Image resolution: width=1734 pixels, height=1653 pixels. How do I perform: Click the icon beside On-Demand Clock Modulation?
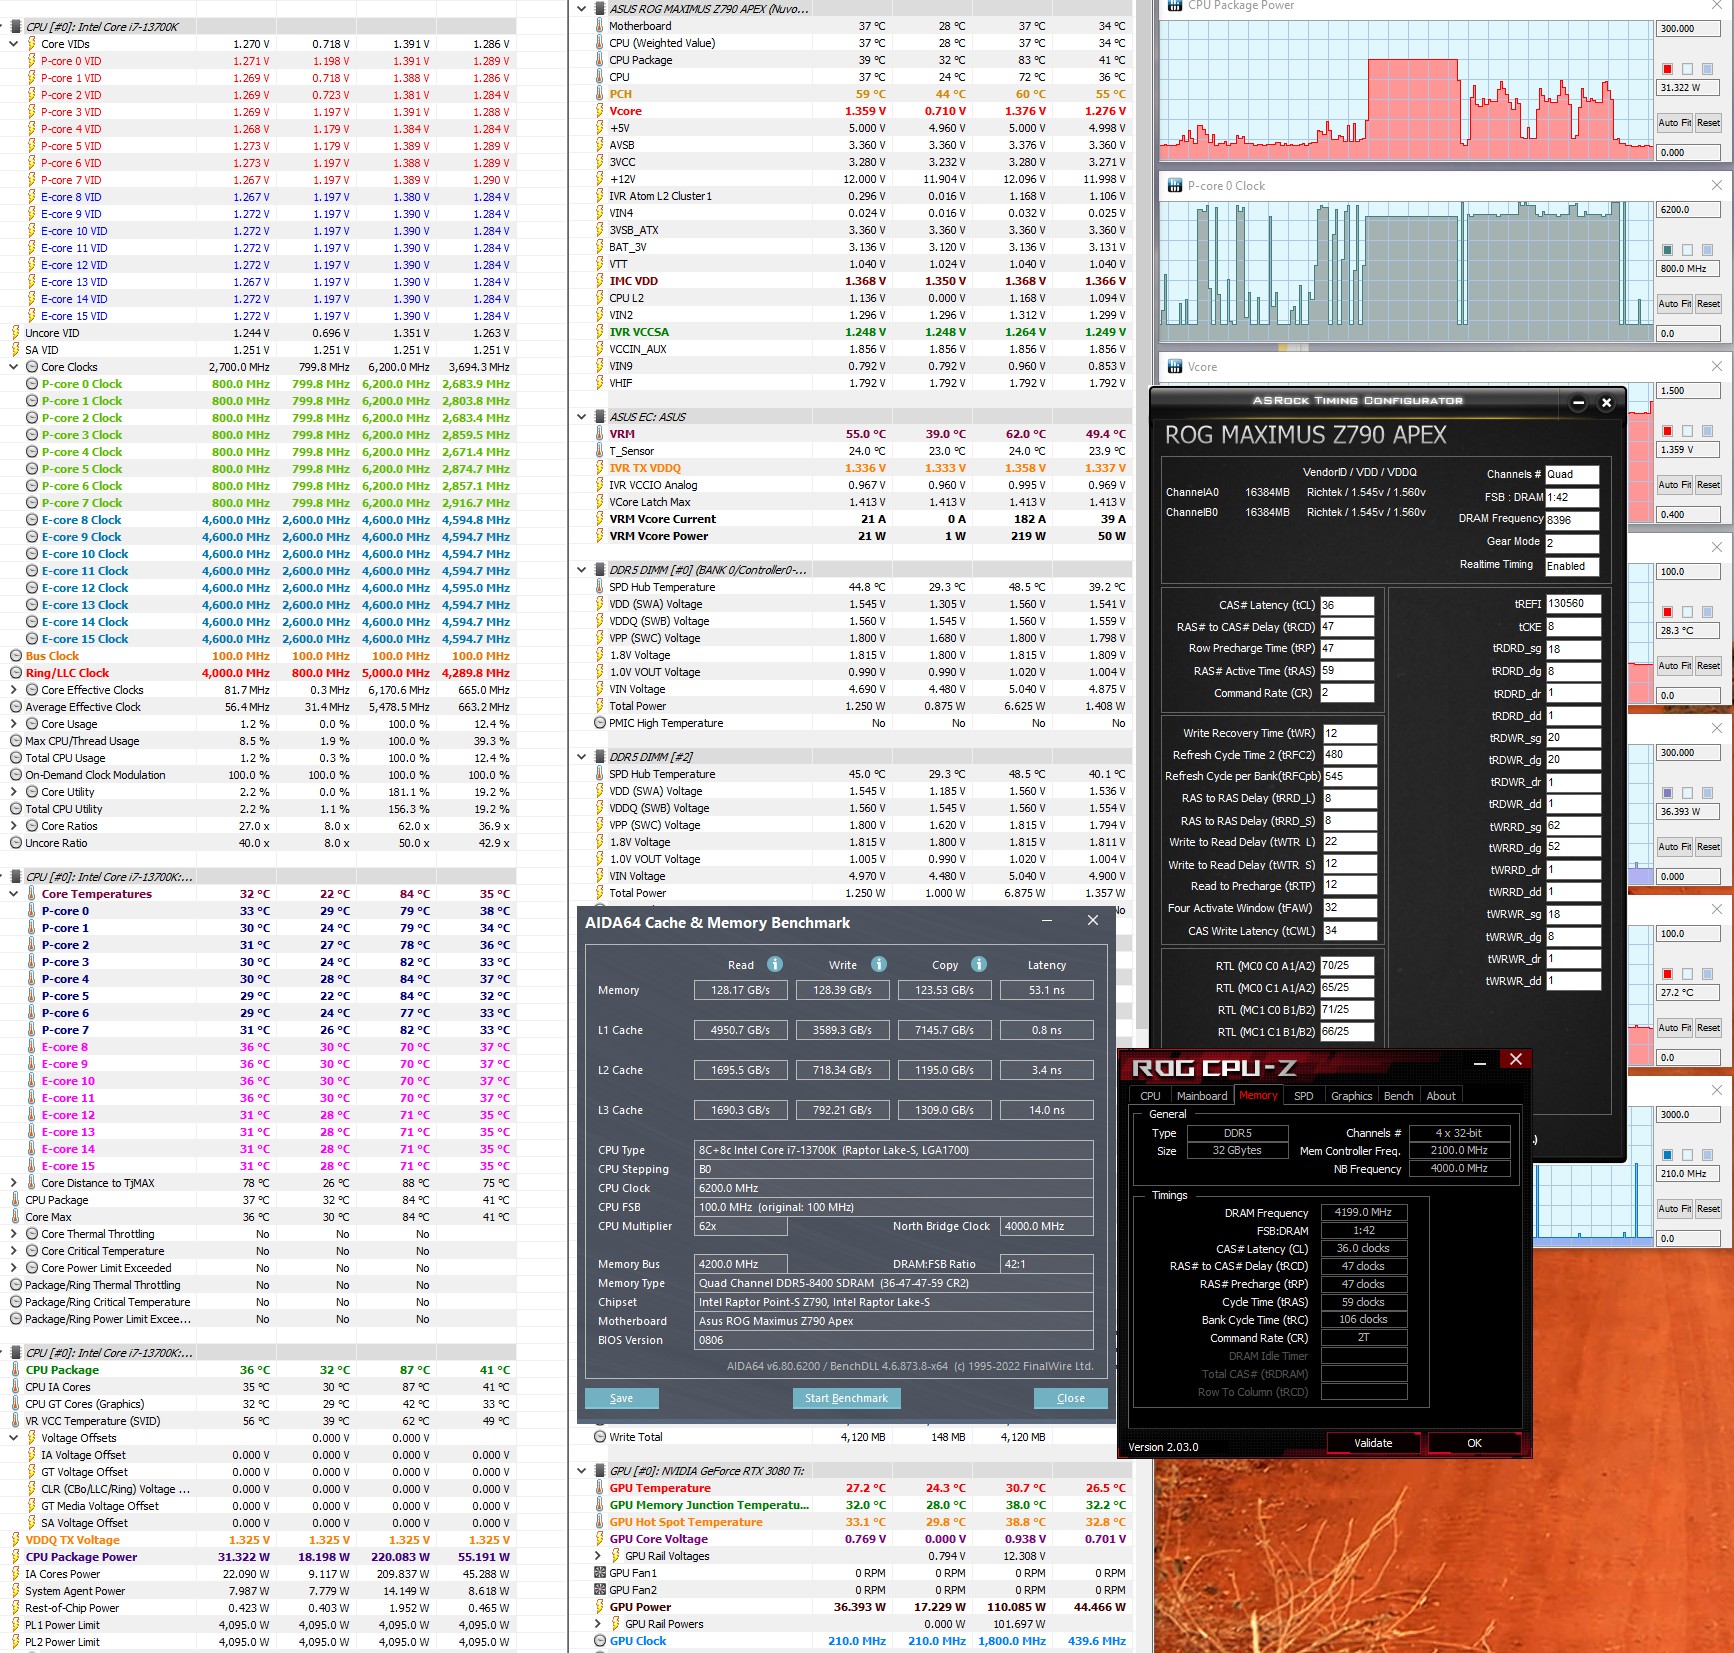click(x=16, y=775)
